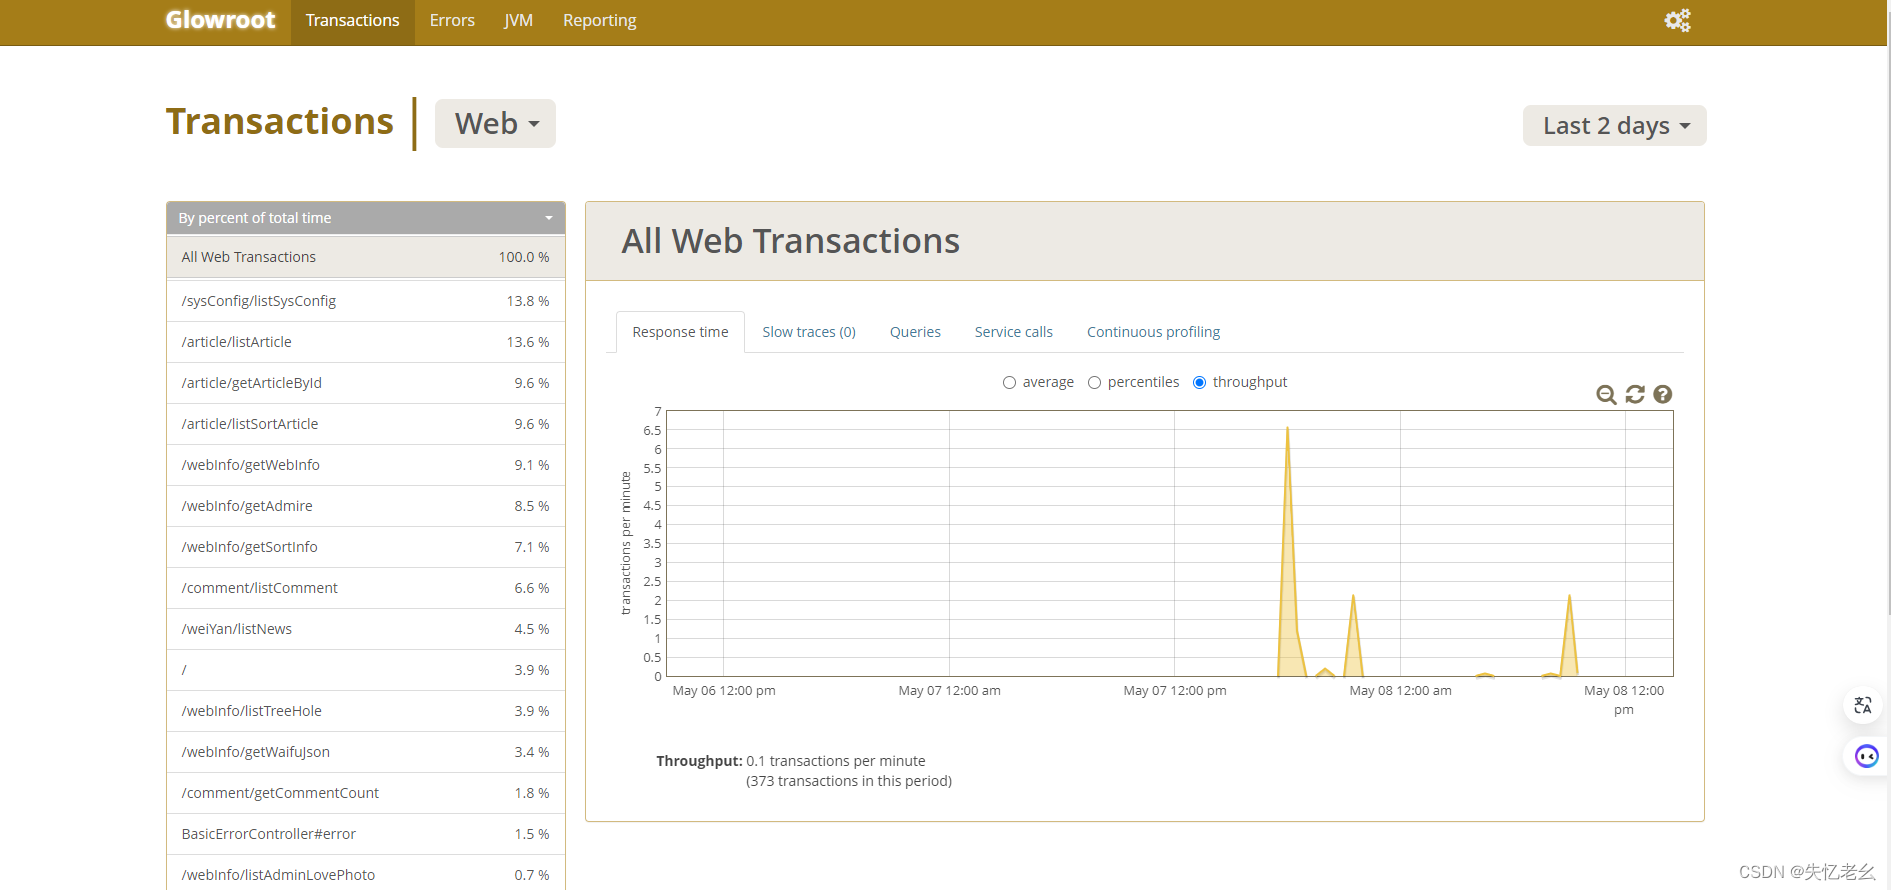Open /webInfo/getWaifuJson transaction
The image size is (1891, 890).
(x=366, y=752)
